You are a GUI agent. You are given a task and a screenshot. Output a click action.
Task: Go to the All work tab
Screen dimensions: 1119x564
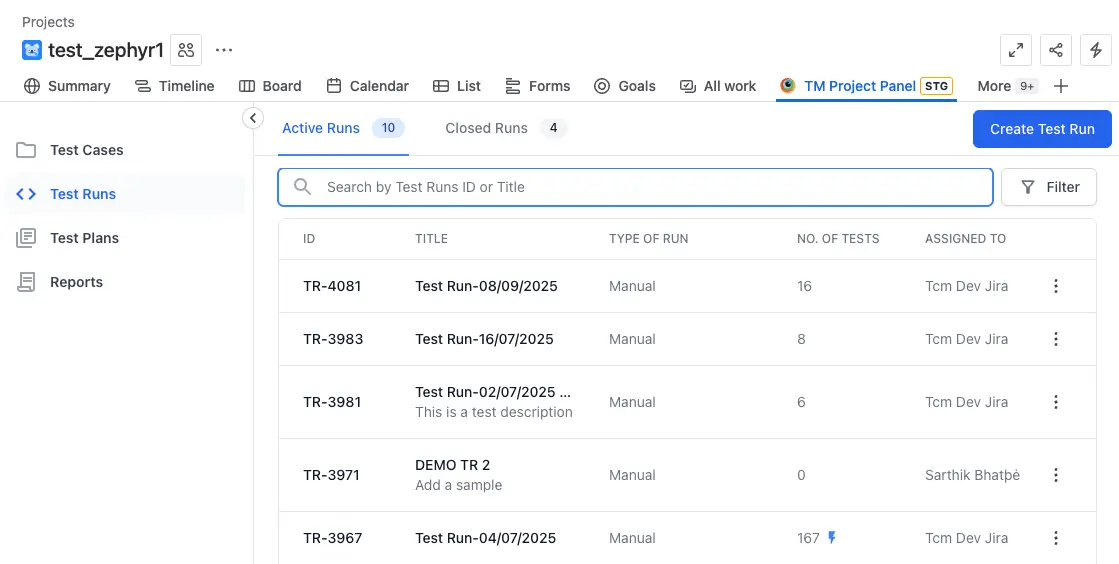coord(718,86)
